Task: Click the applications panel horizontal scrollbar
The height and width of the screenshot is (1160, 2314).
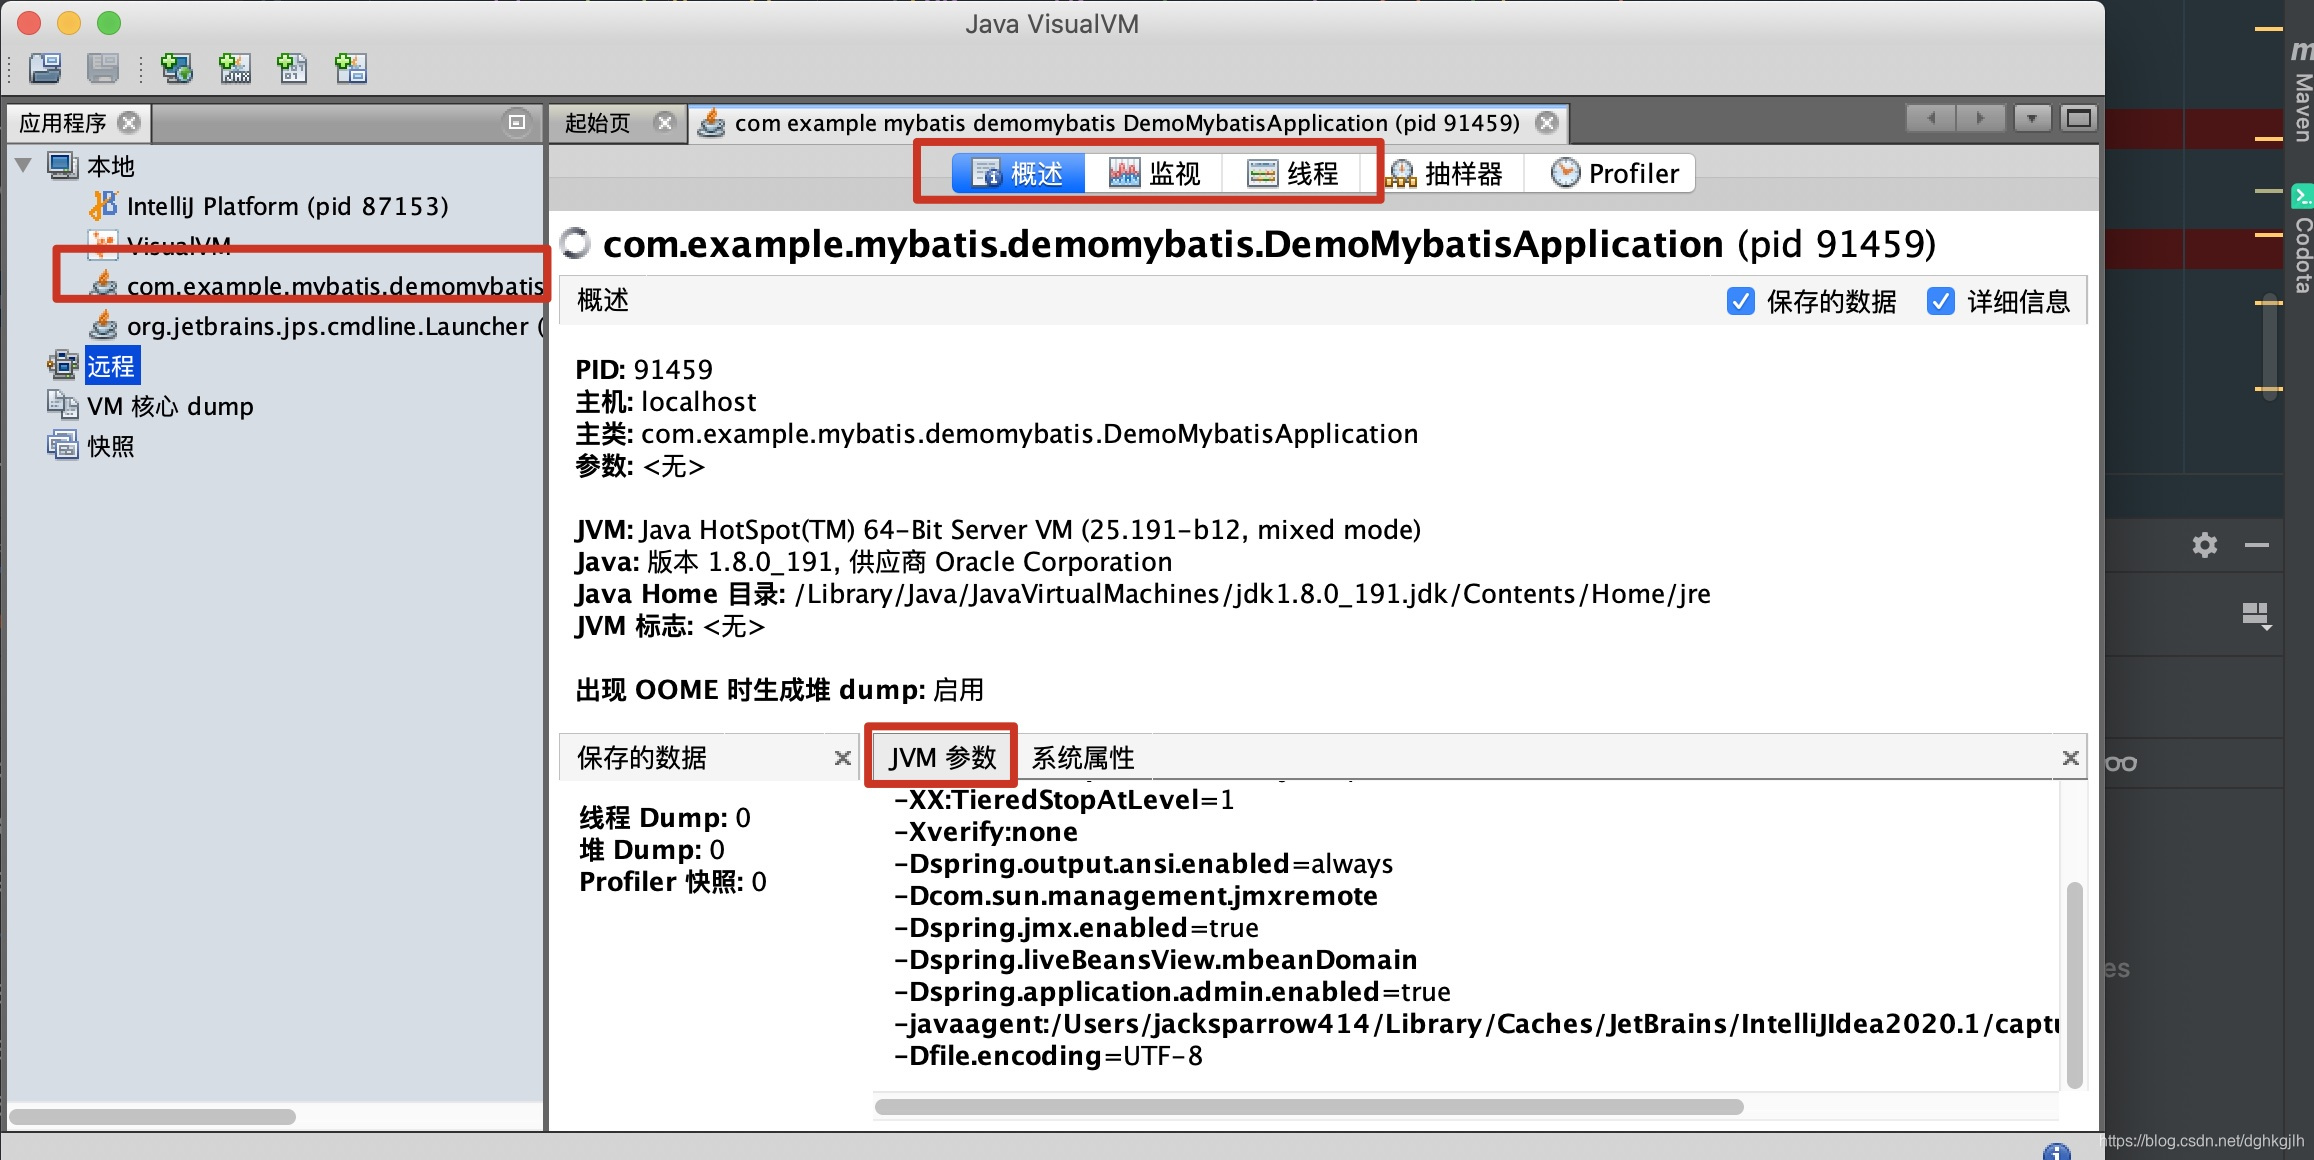Action: [152, 1116]
